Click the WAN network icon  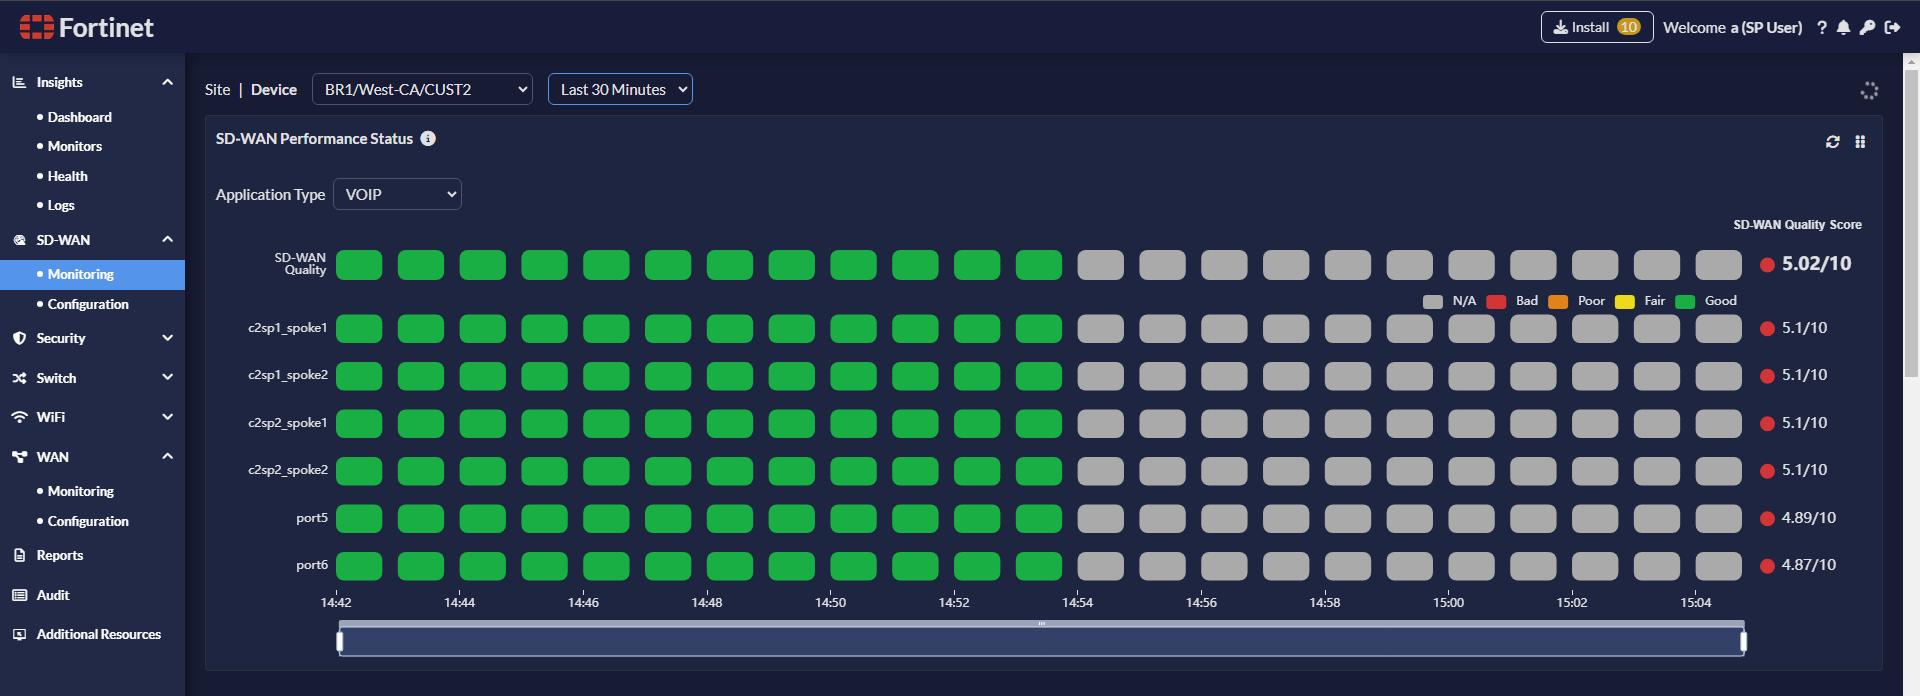tap(19, 457)
